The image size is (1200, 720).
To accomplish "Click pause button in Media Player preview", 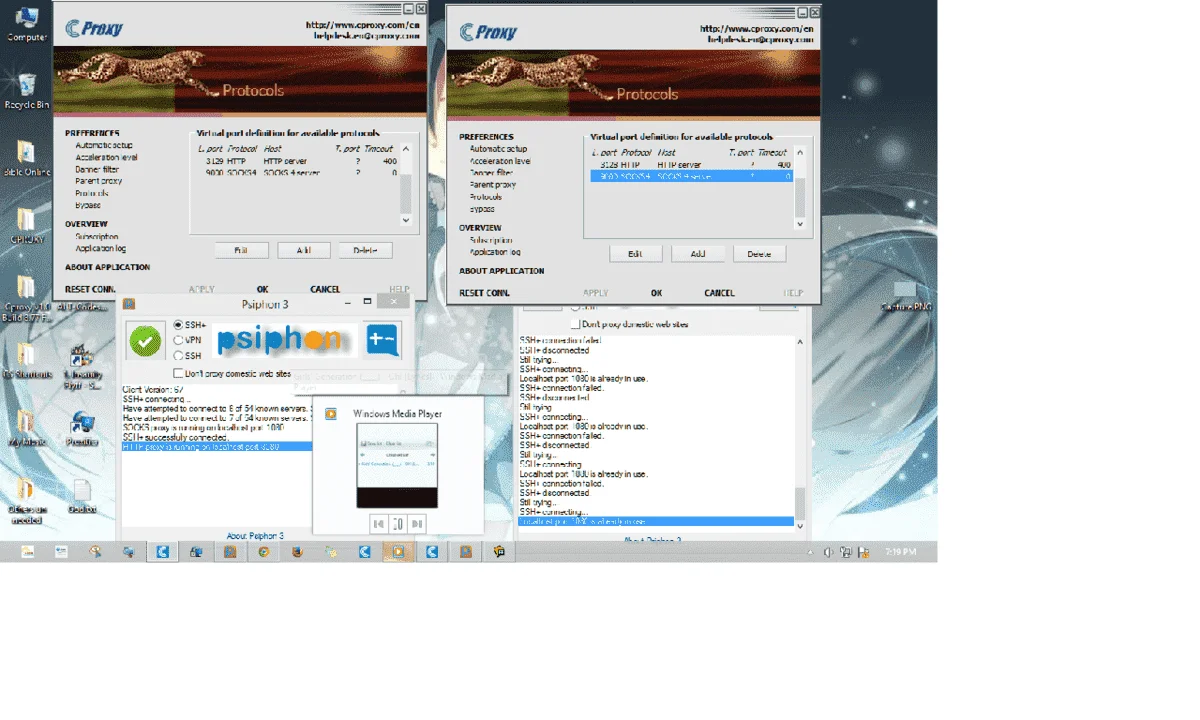I will (x=398, y=523).
